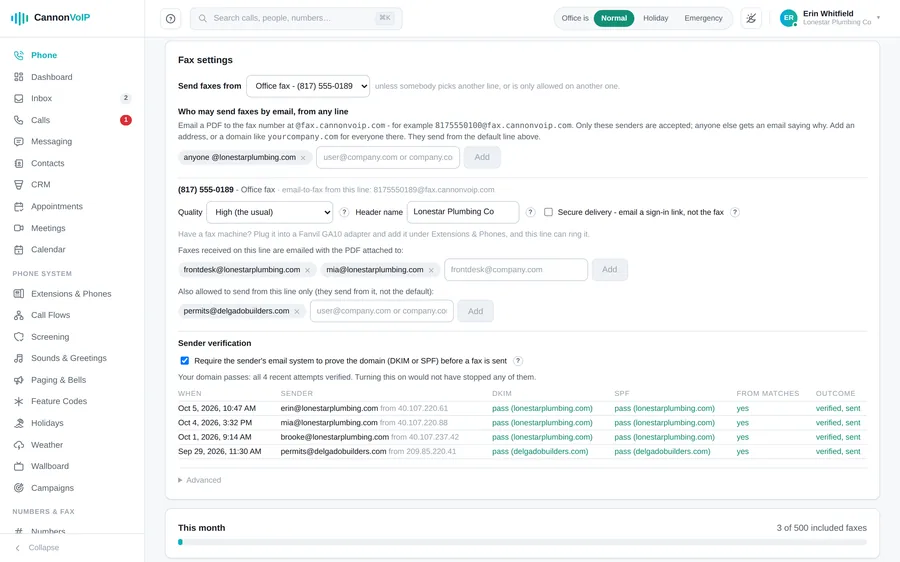Open the Send faxes from dropdown
This screenshot has height=562, width=900.
coord(308,86)
